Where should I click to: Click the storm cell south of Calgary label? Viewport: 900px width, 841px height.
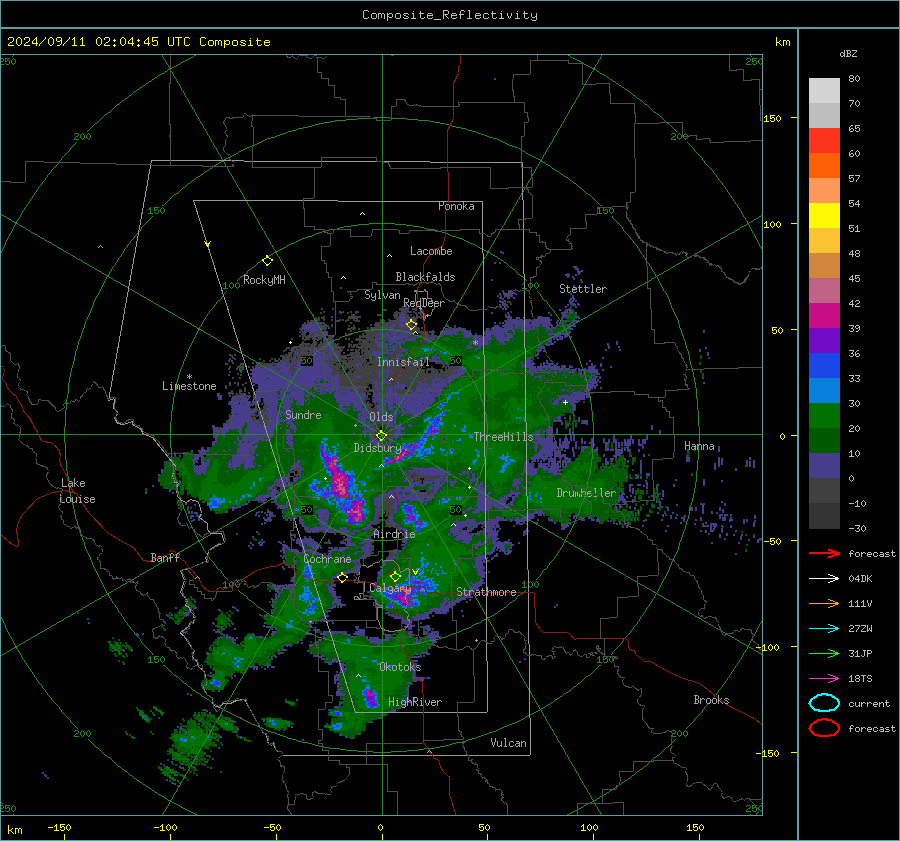coord(404,599)
